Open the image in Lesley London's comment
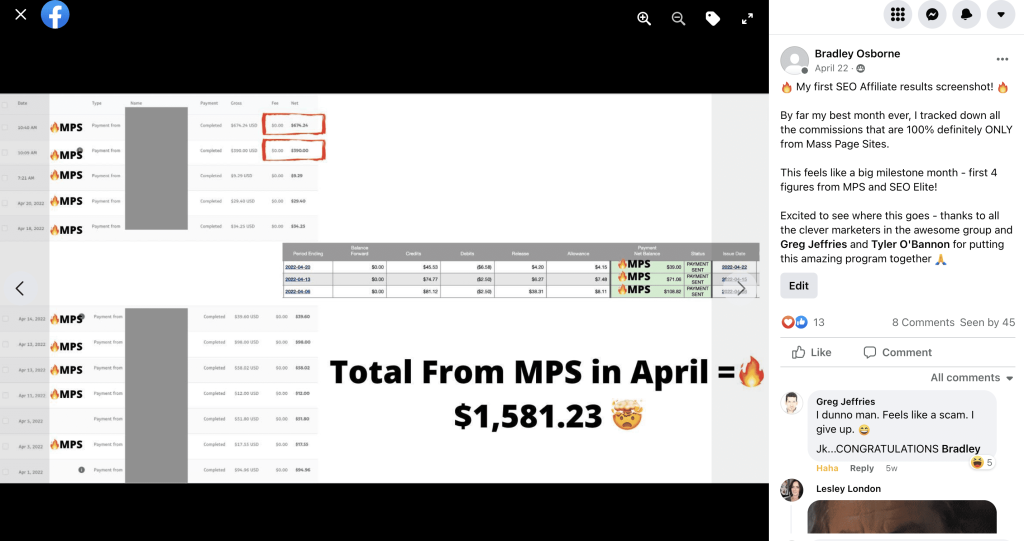Screen dimensions: 1024x541 pyautogui.click(x=902, y=517)
